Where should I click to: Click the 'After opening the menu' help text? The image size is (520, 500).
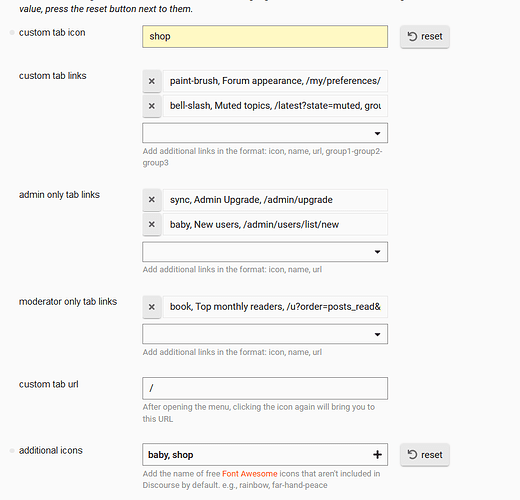259,413
